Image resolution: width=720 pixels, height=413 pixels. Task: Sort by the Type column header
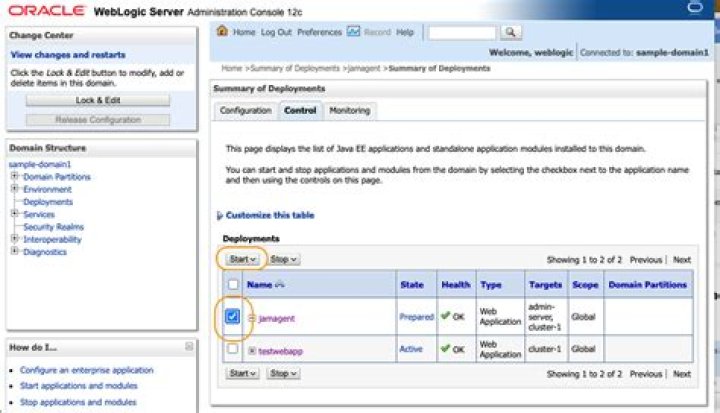(491, 284)
